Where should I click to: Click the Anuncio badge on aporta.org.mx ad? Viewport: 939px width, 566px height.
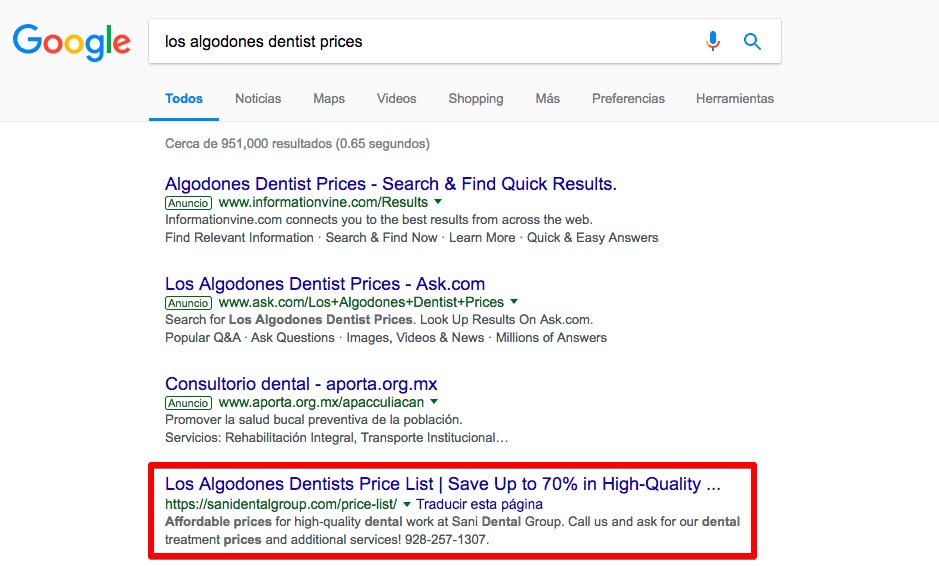pos(188,403)
